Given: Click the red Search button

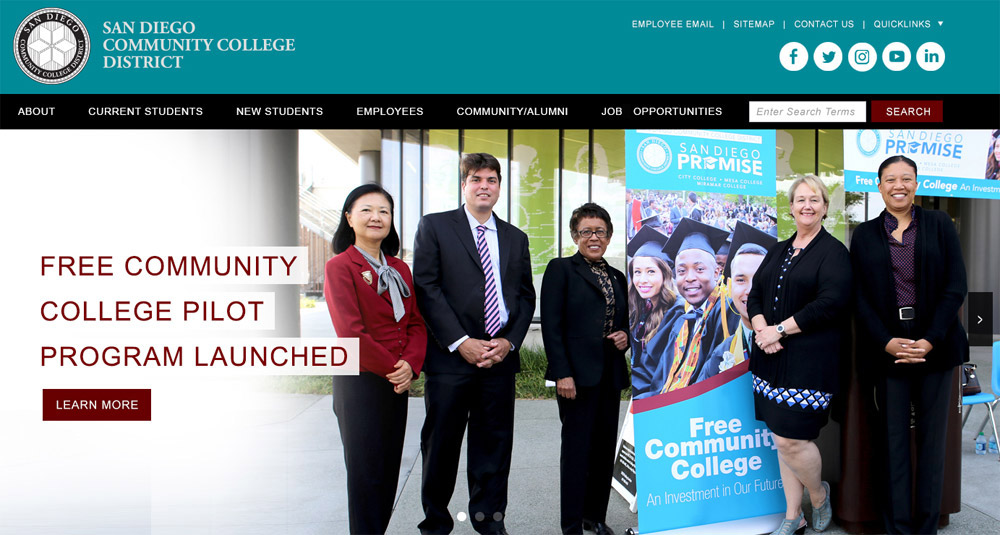Looking at the screenshot, I should click(907, 112).
